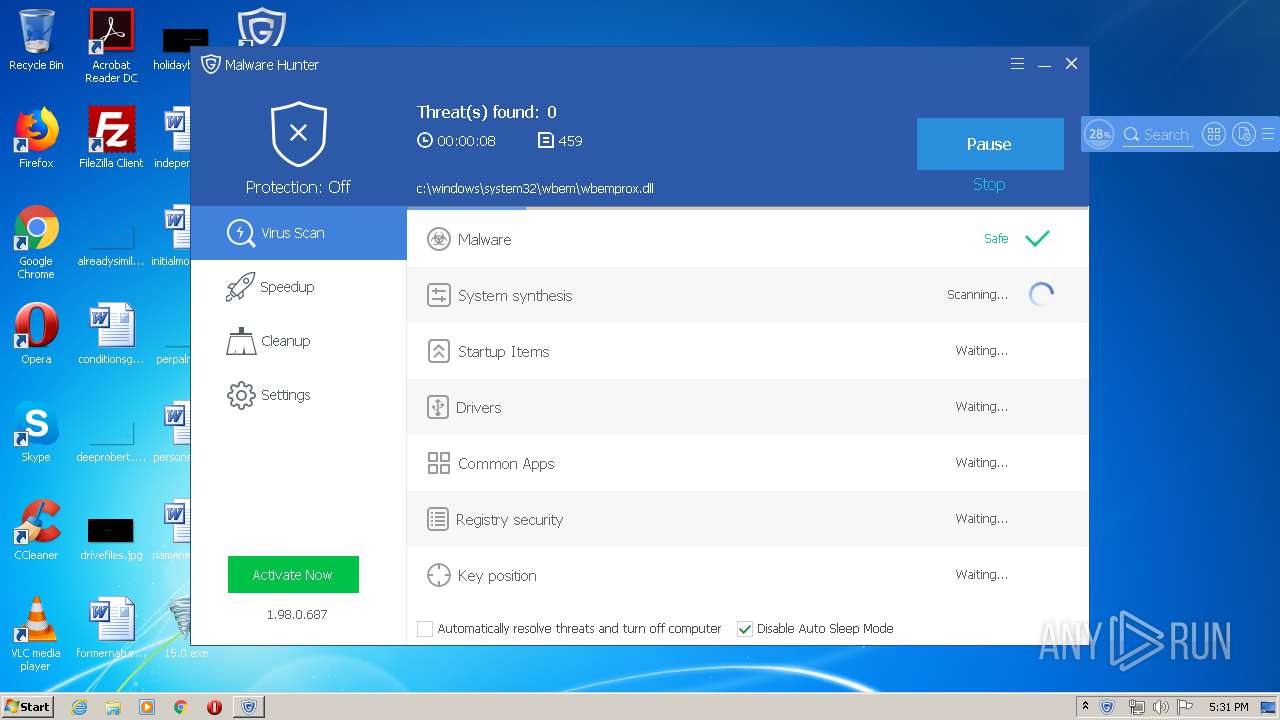1280x720 pixels.
Task: Click the 5:31 PM taskbar clock
Action: [x=1228, y=707]
